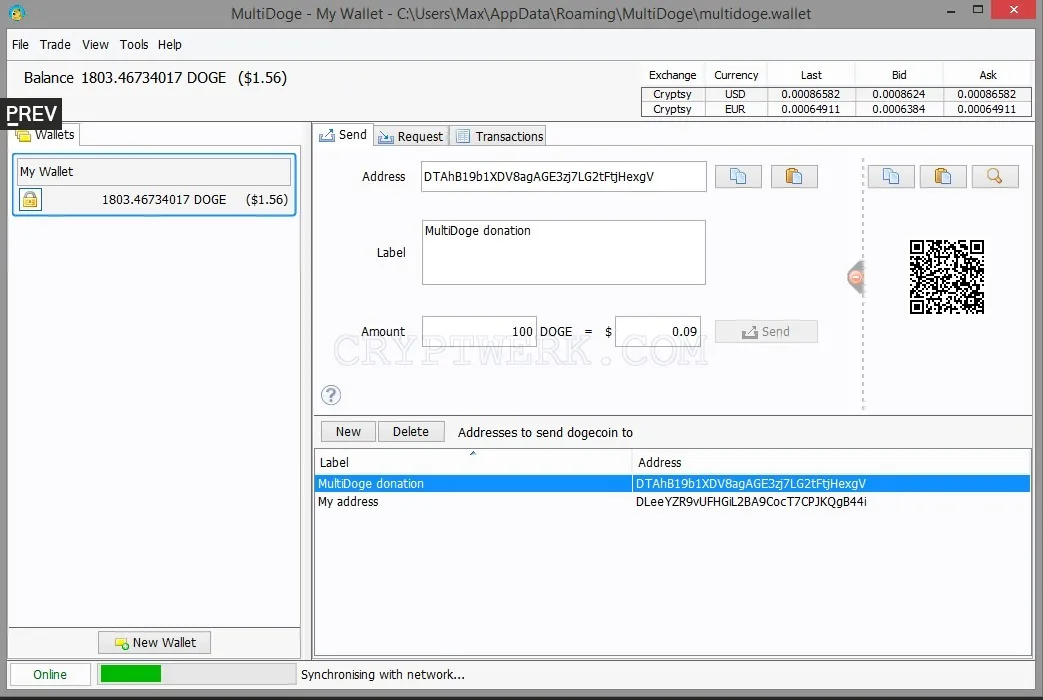Click the Online status indicator
This screenshot has height=700, width=1043.
coord(50,674)
